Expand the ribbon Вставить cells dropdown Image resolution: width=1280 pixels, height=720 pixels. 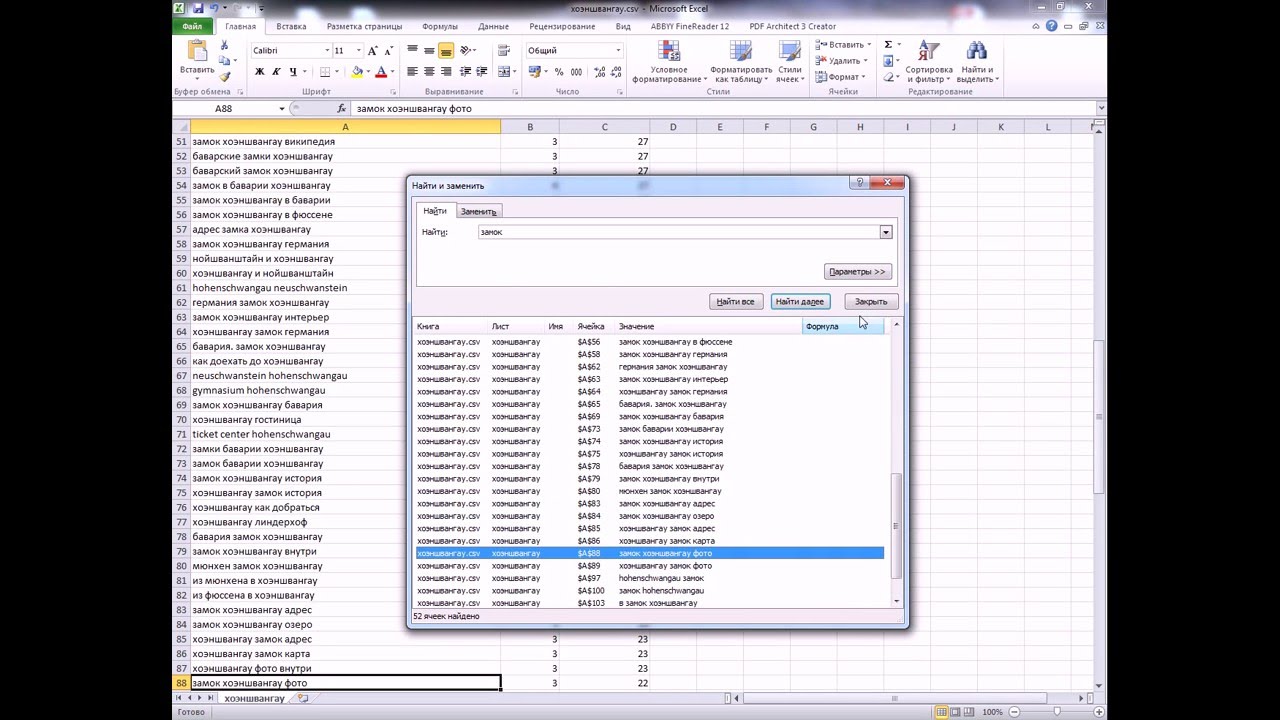tap(868, 45)
